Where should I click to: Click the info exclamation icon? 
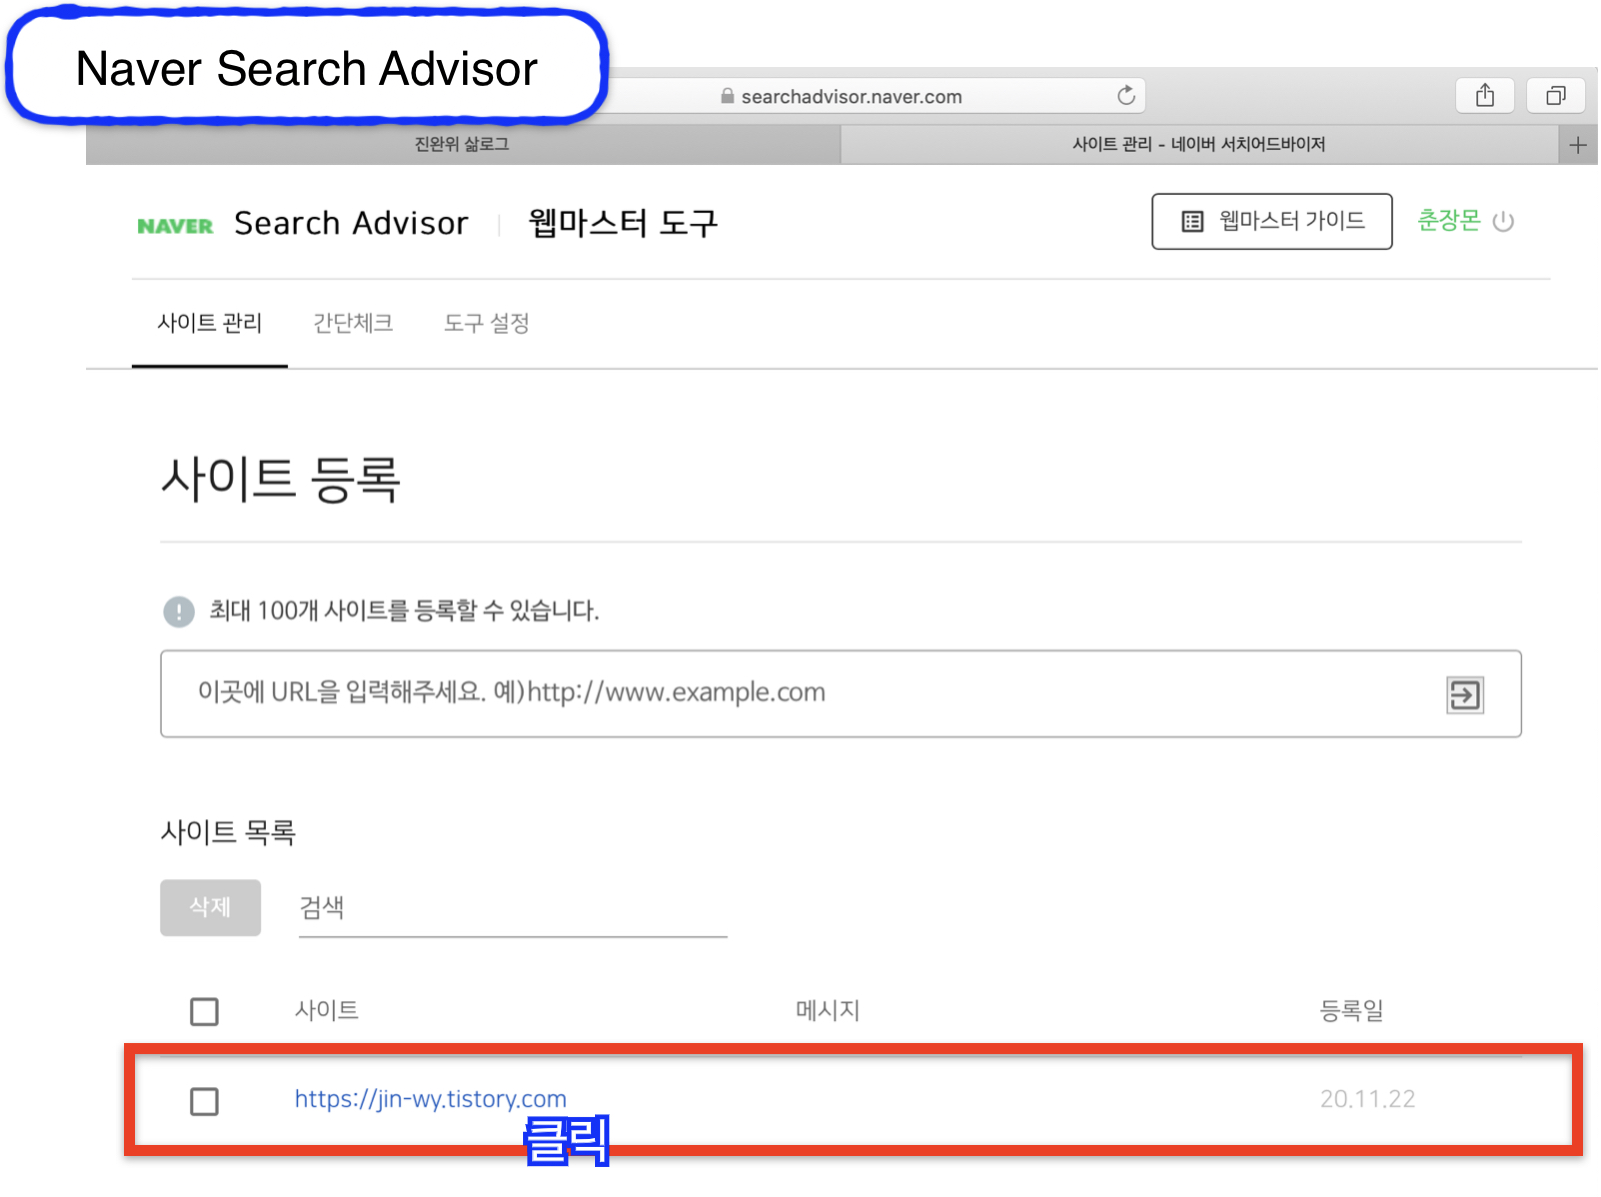[179, 611]
